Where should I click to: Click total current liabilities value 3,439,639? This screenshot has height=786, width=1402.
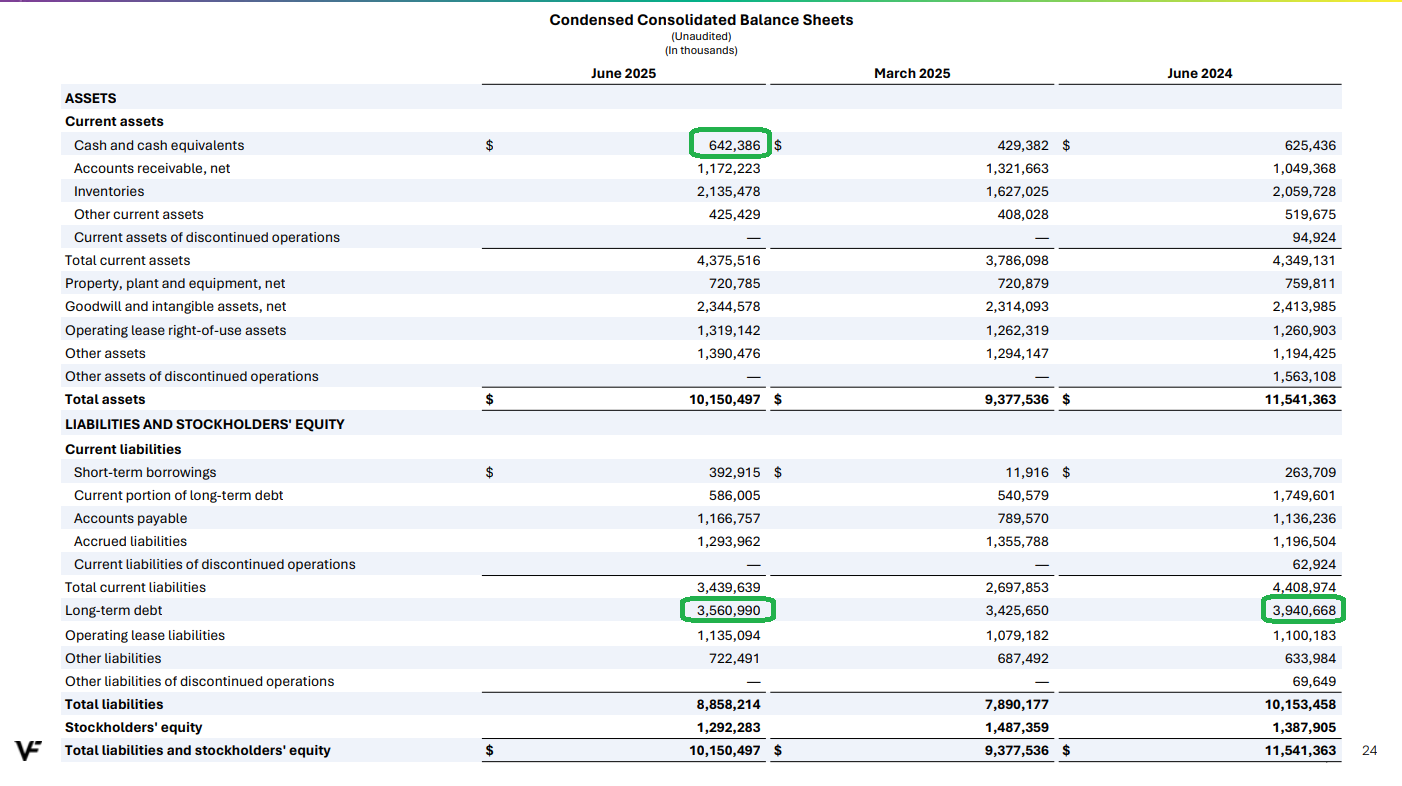[729, 587]
